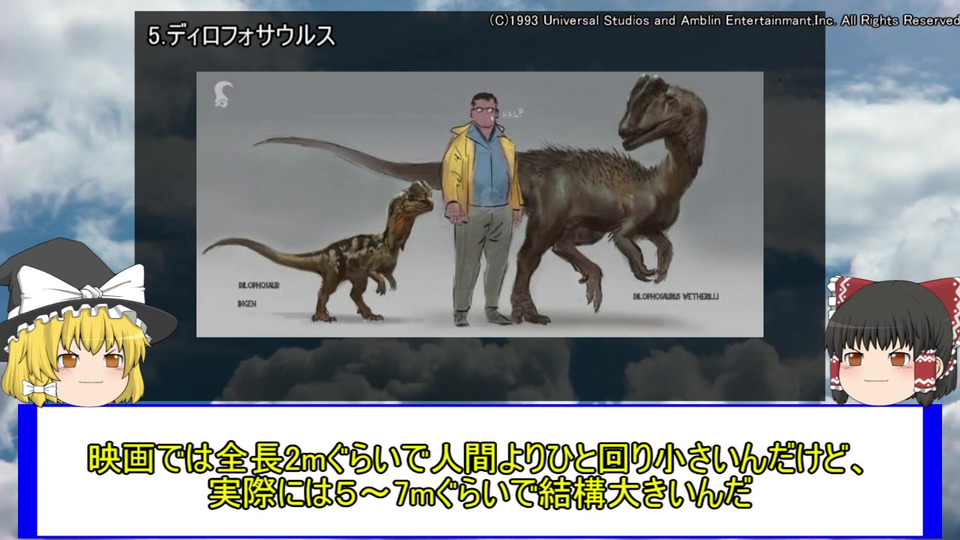Screen dimensions: 960x540
Task: Click the red-bow black-haired character on the right
Action: [890, 340]
